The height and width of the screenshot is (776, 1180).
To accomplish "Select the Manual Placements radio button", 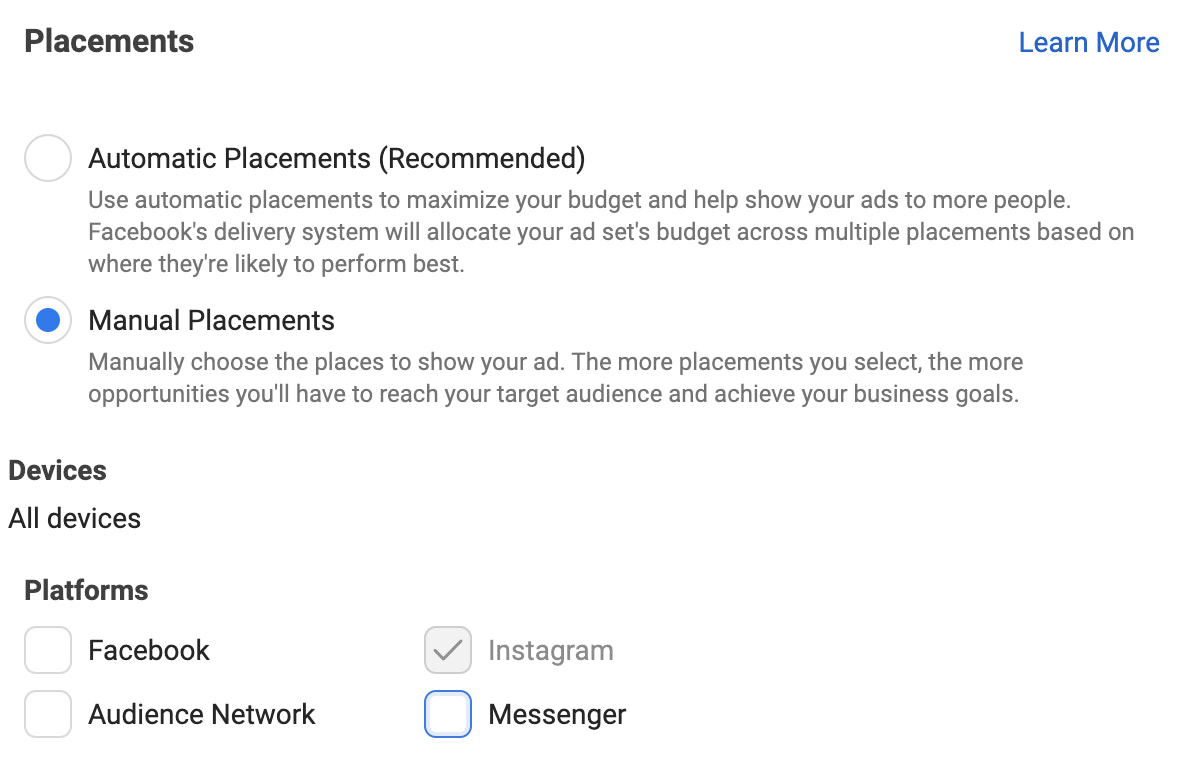I will pos(47,320).
